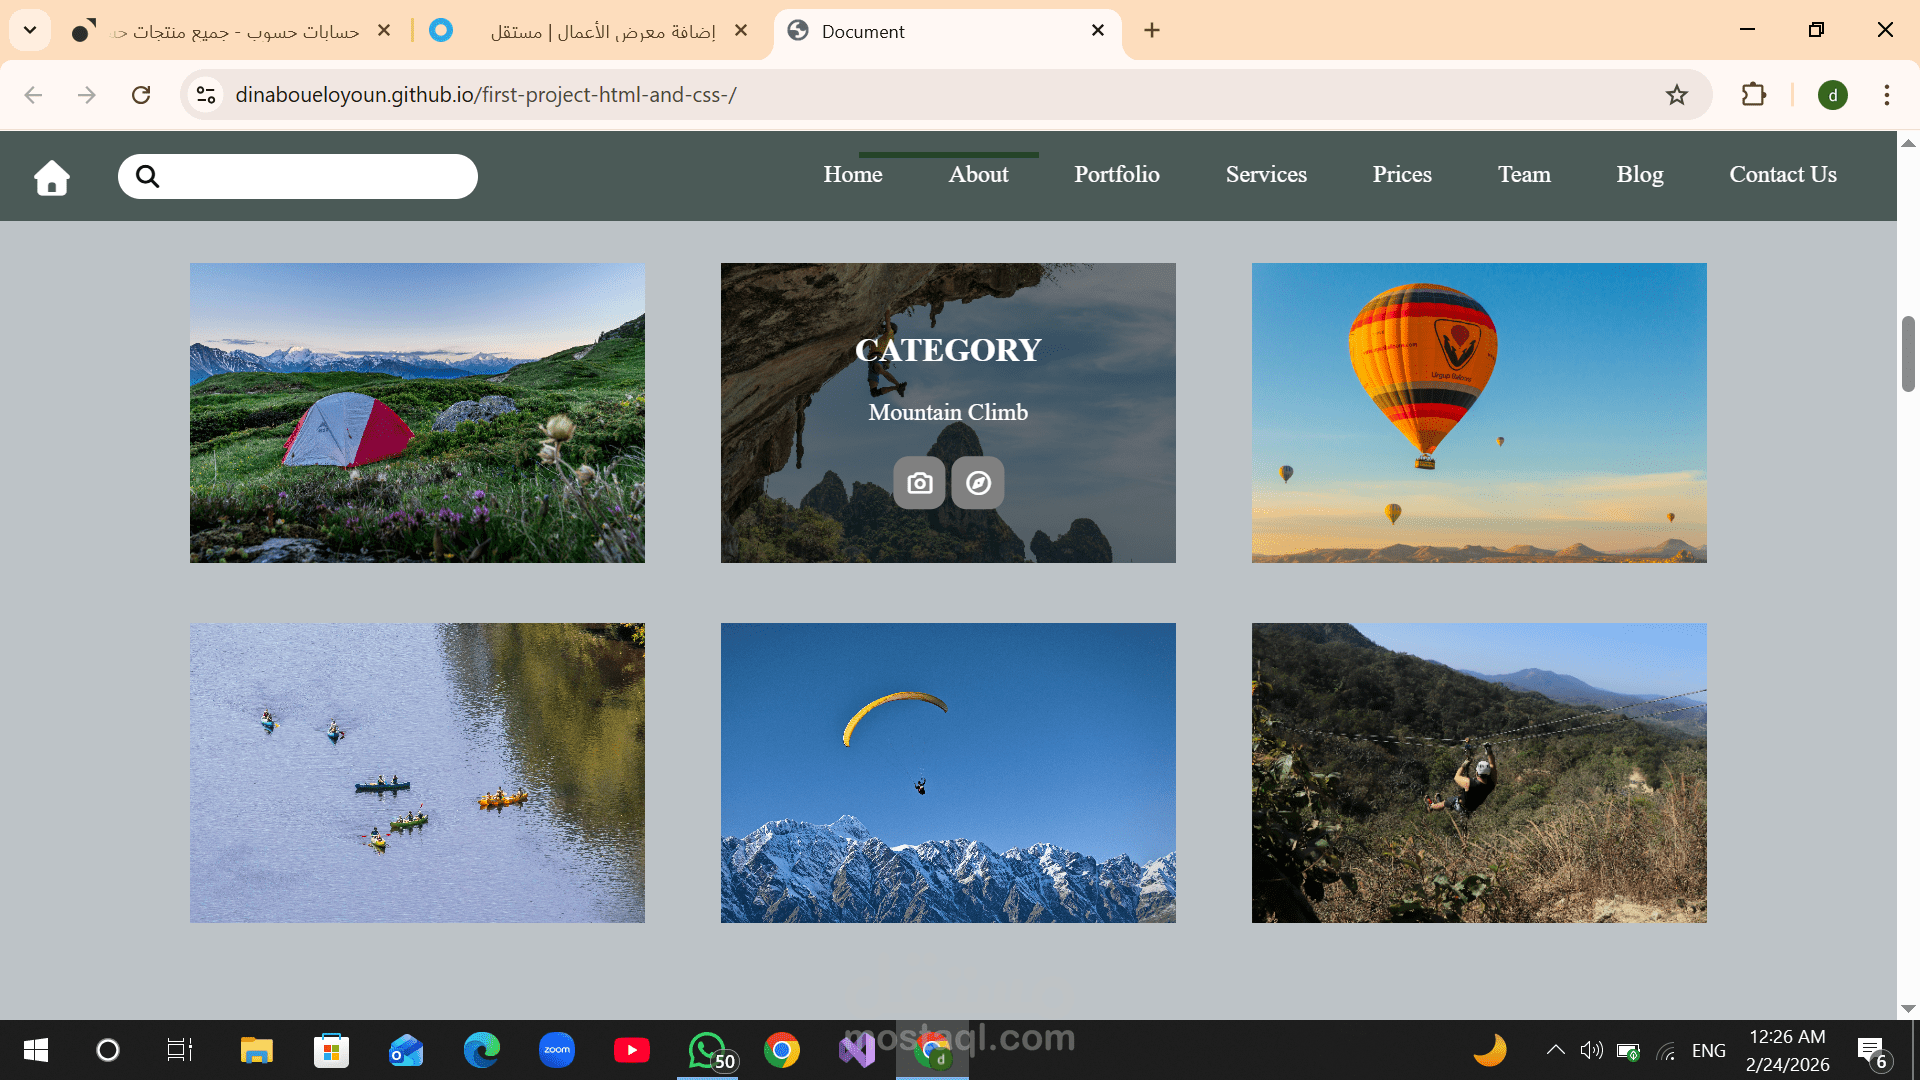Open WhatsApp from the taskbar
This screenshot has width=1920, height=1080.
tap(707, 1050)
